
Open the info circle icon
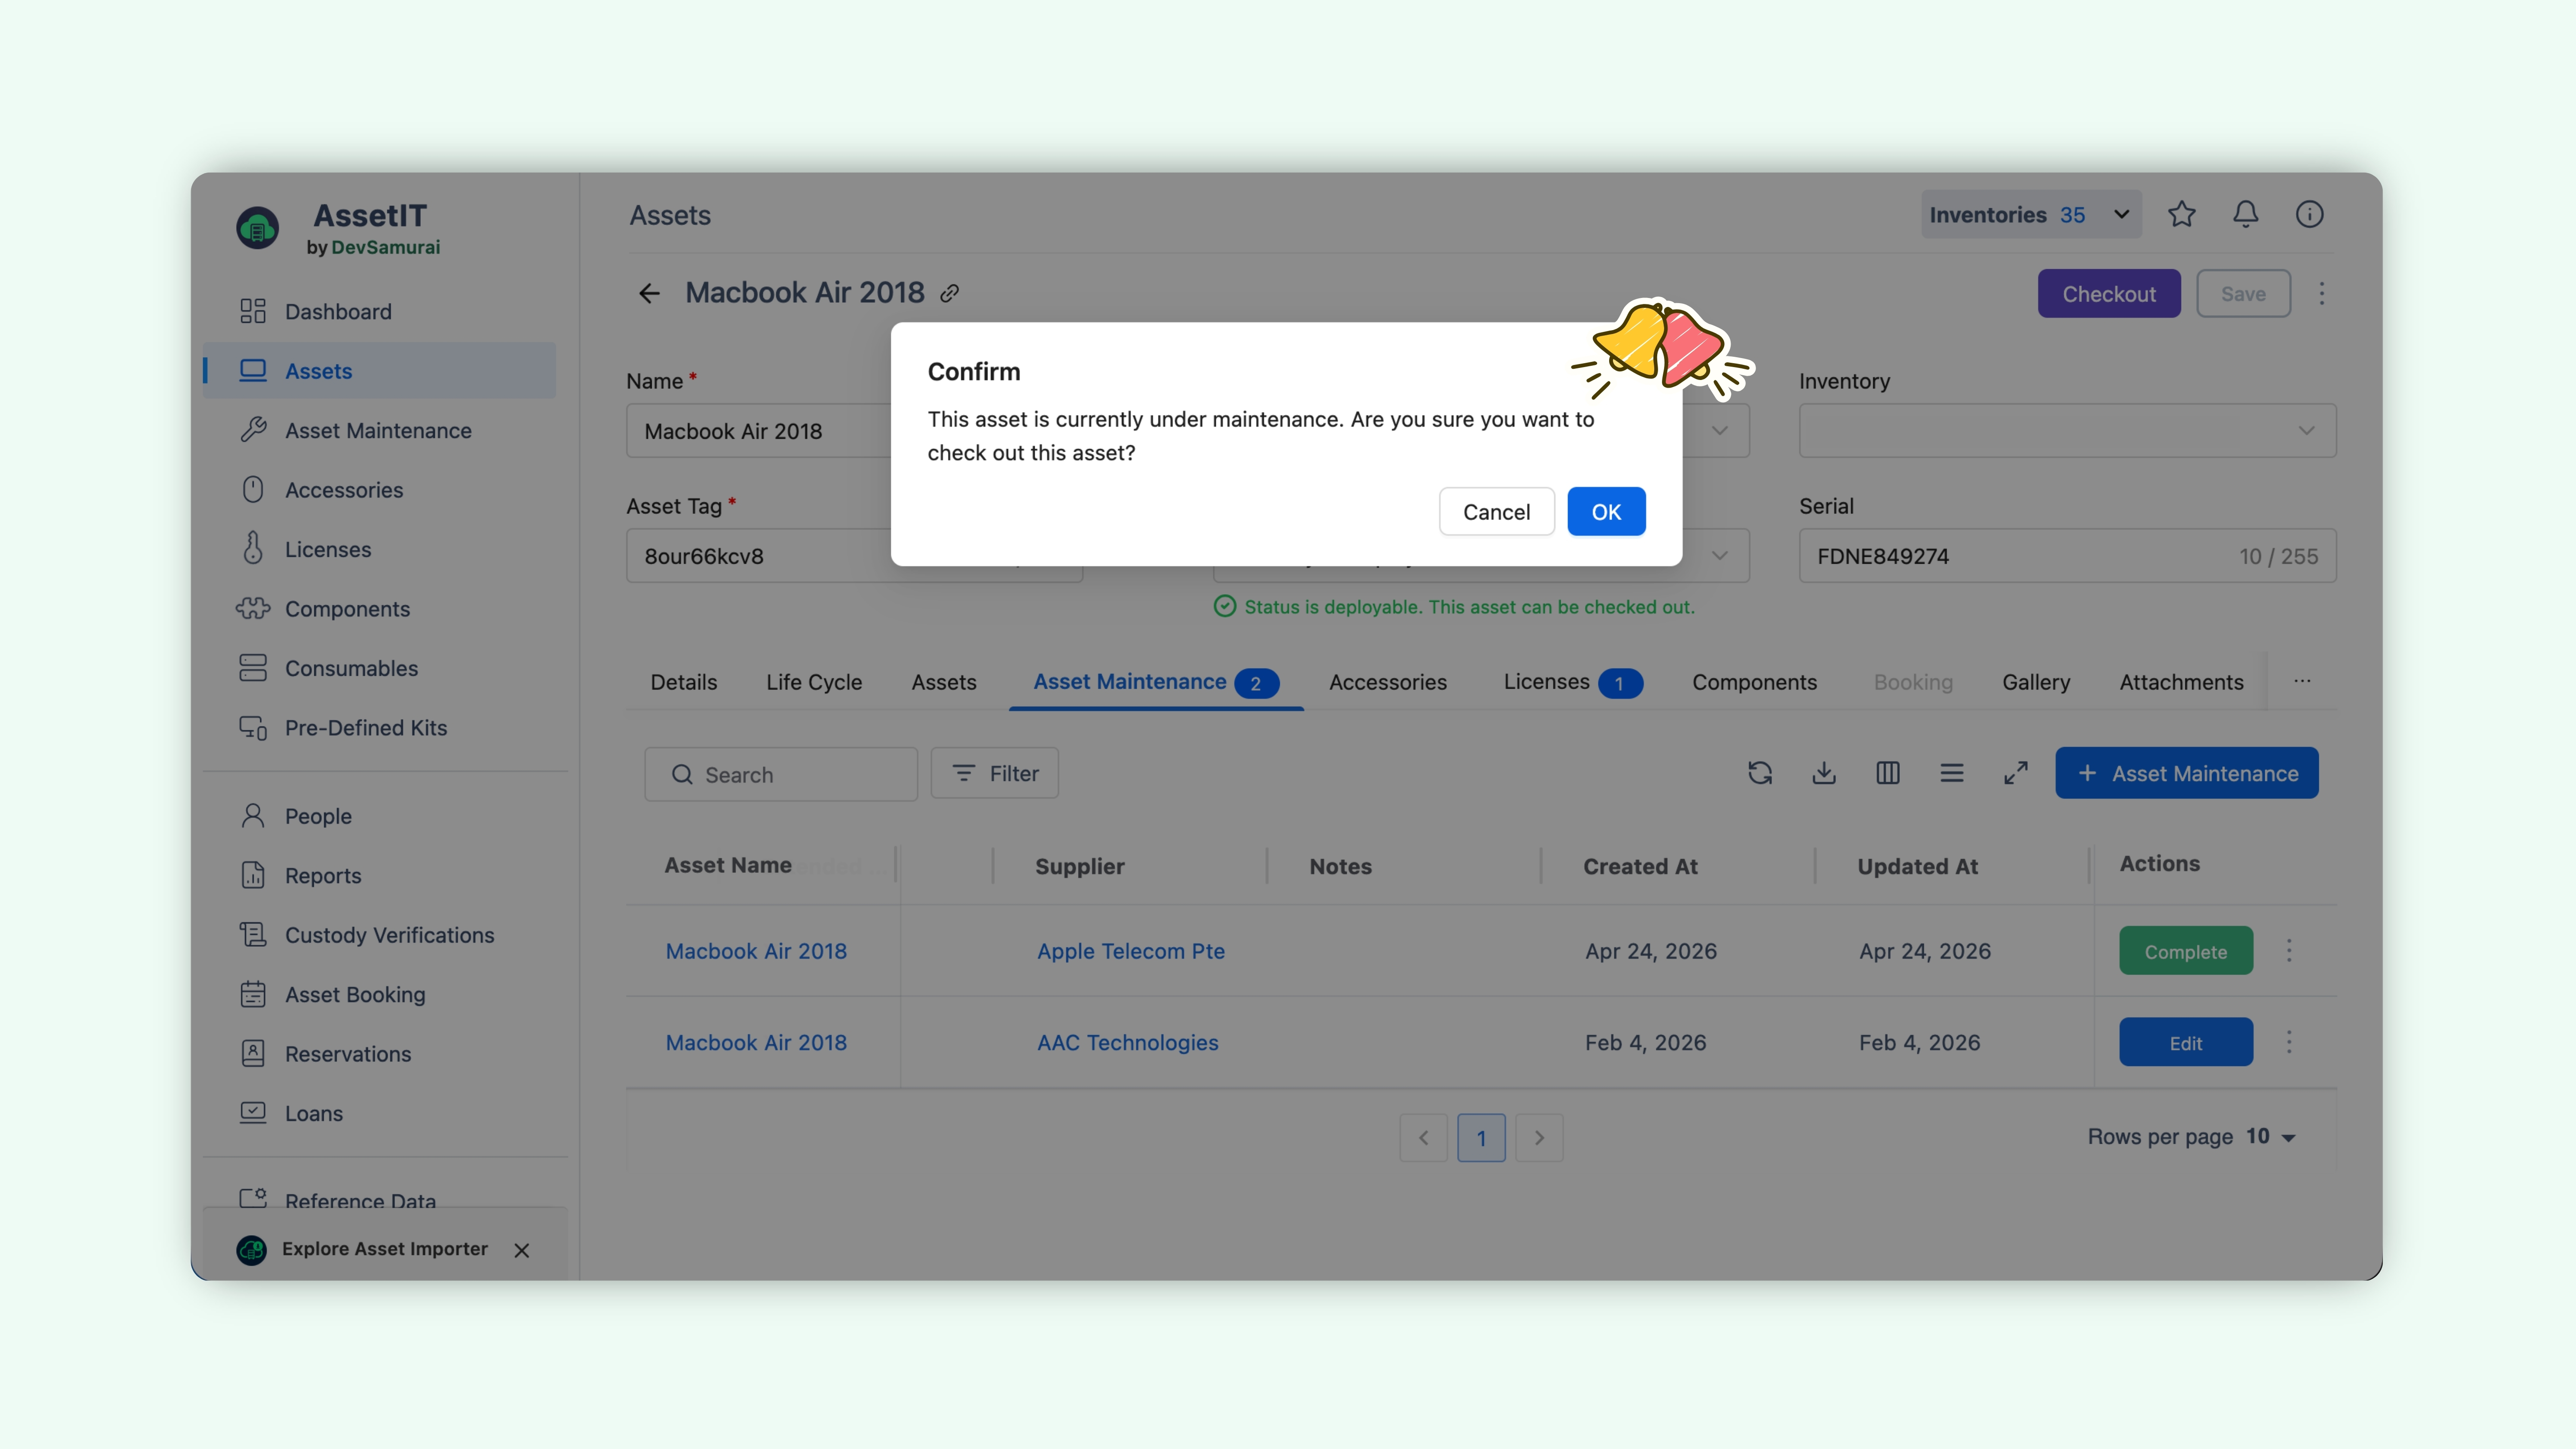2309,214
